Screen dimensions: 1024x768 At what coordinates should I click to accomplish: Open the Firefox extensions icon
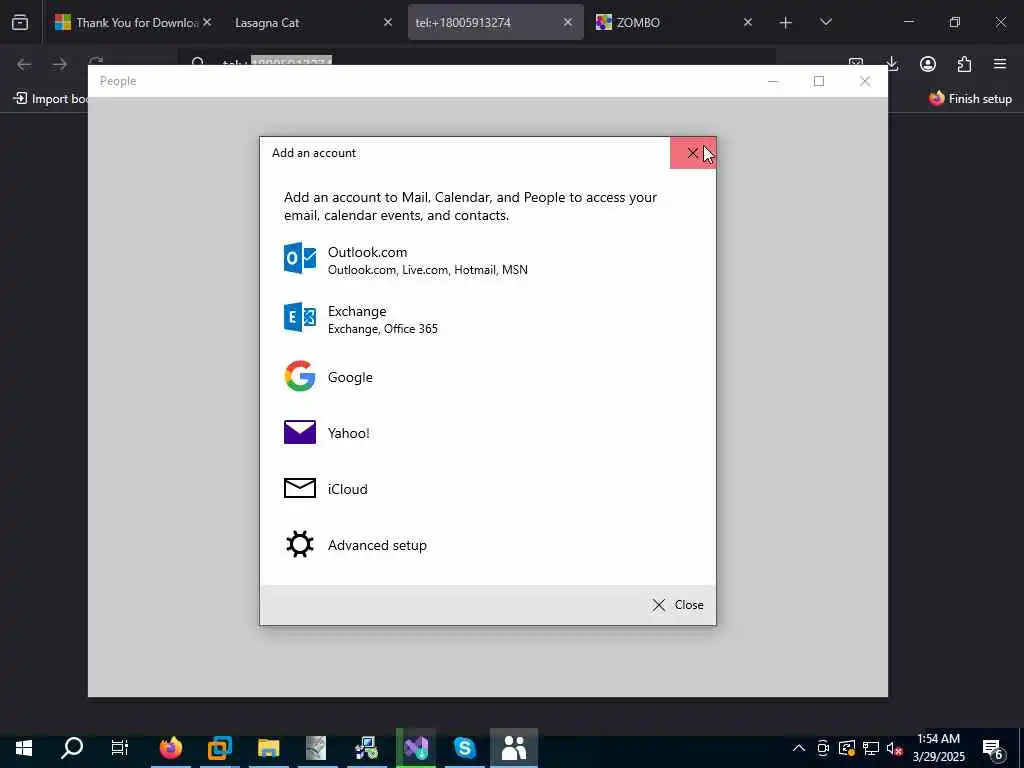[x=964, y=64]
